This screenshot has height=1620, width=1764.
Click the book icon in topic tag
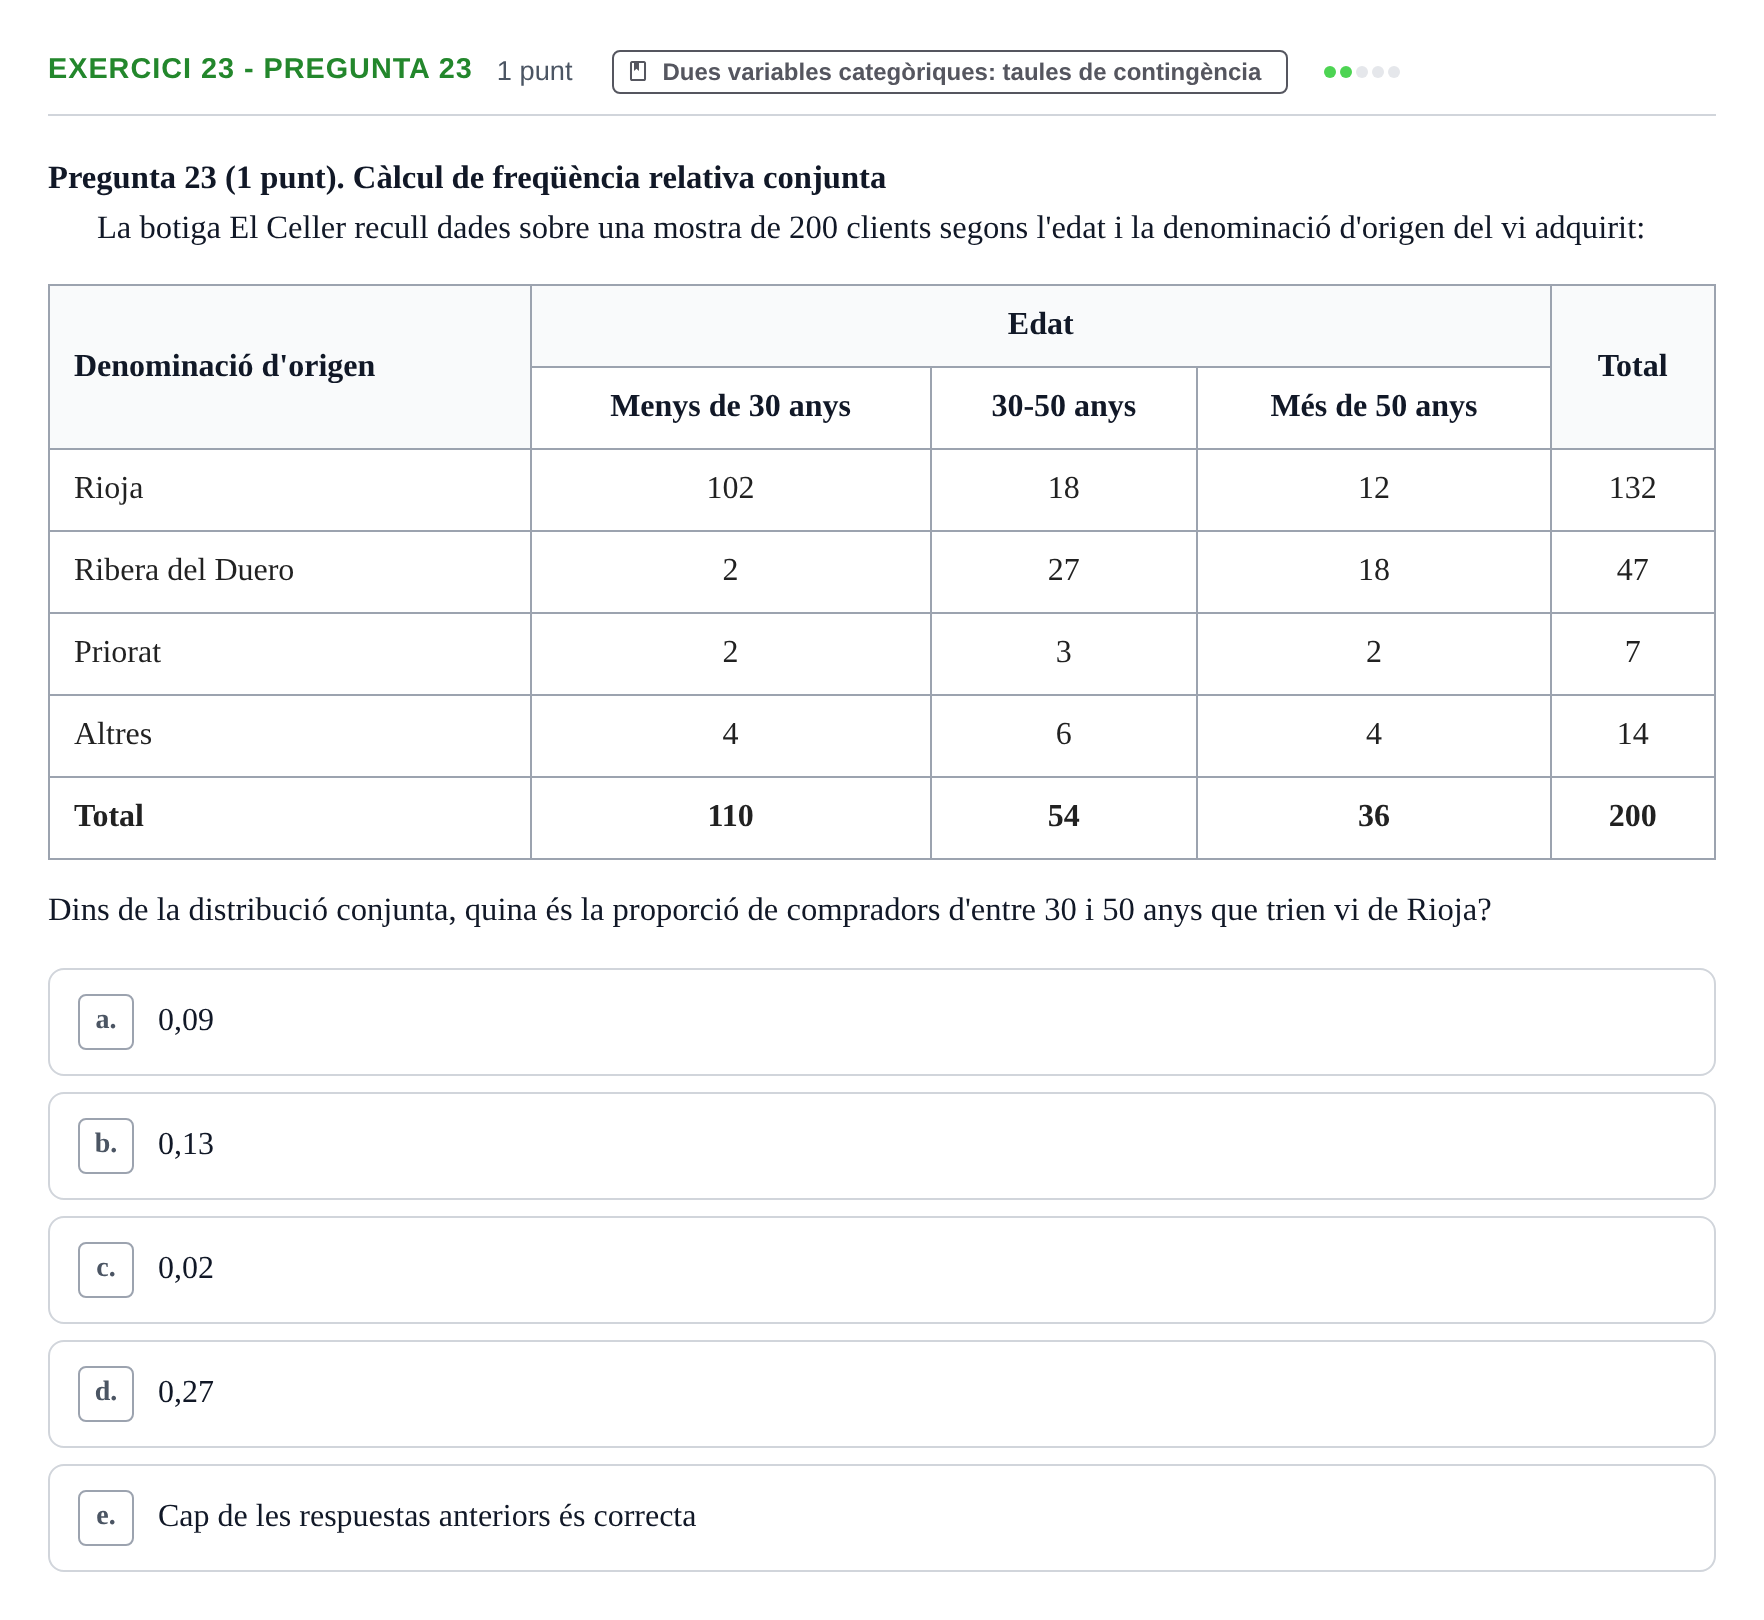(x=638, y=72)
